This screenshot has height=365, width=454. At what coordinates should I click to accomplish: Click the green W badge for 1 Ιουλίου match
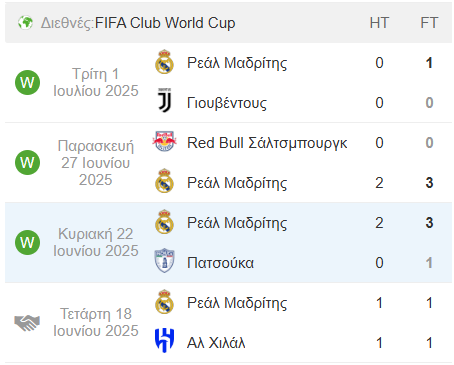tap(27, 82)
